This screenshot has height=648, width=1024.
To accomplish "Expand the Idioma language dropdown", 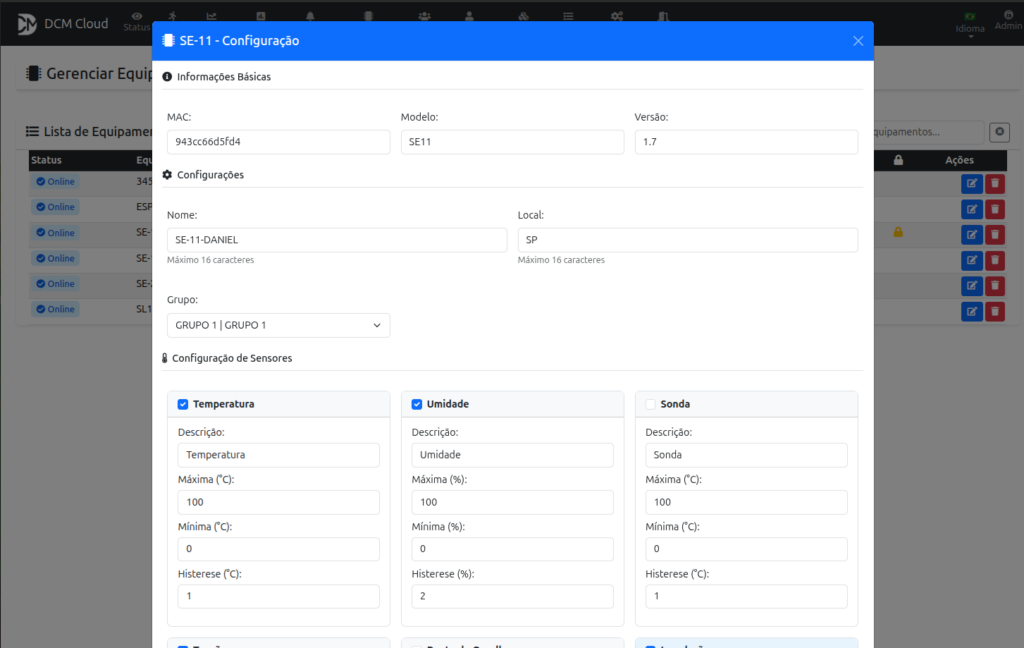I will (969, 27).
